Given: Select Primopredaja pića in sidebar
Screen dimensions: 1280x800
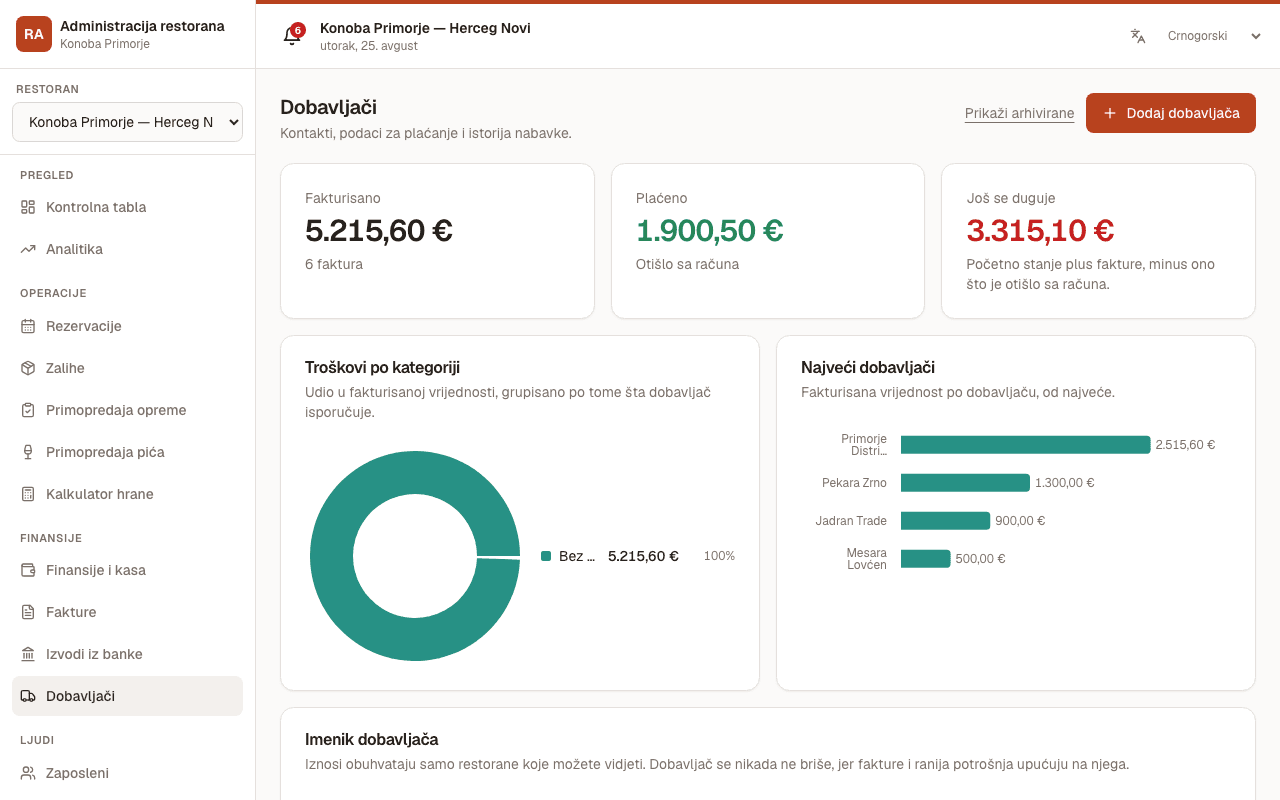Looking at the screenshot, I should tap(127, 452).
